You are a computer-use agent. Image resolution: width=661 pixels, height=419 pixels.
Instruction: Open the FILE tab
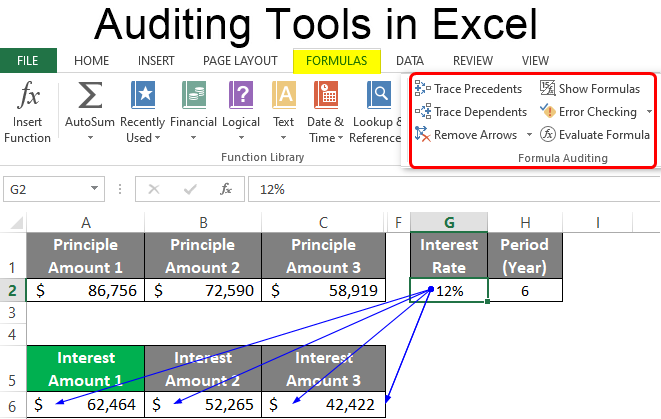tap(28, 61)
